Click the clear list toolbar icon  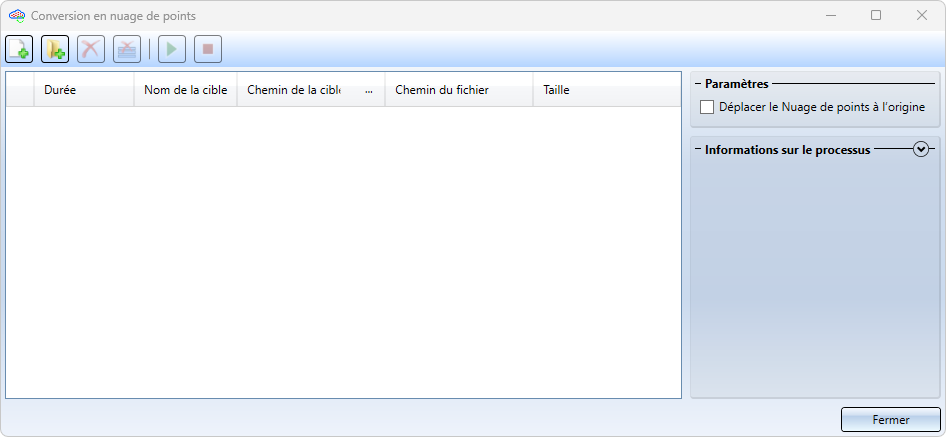[126, 49]
